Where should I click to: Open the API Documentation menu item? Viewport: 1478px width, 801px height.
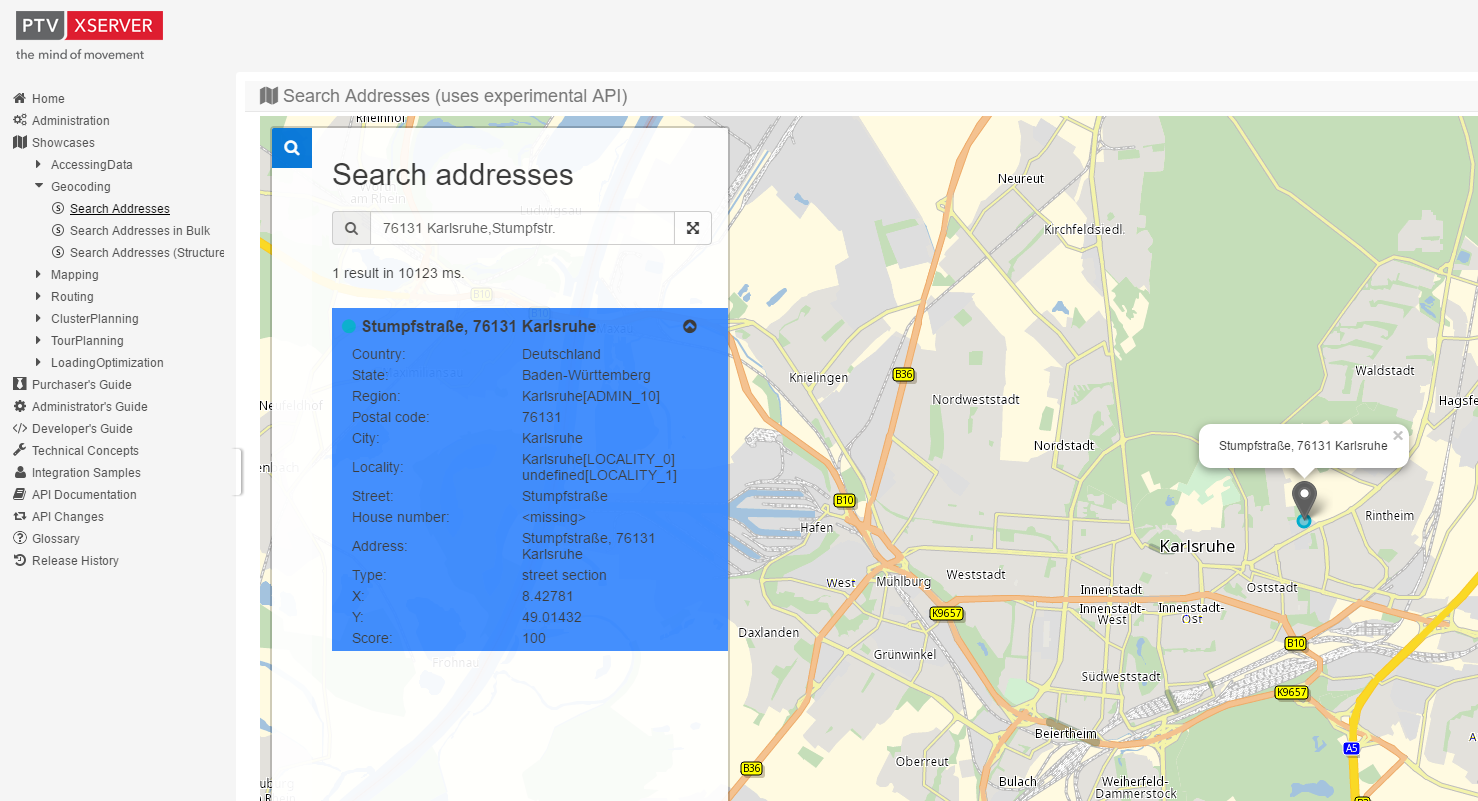84,495
